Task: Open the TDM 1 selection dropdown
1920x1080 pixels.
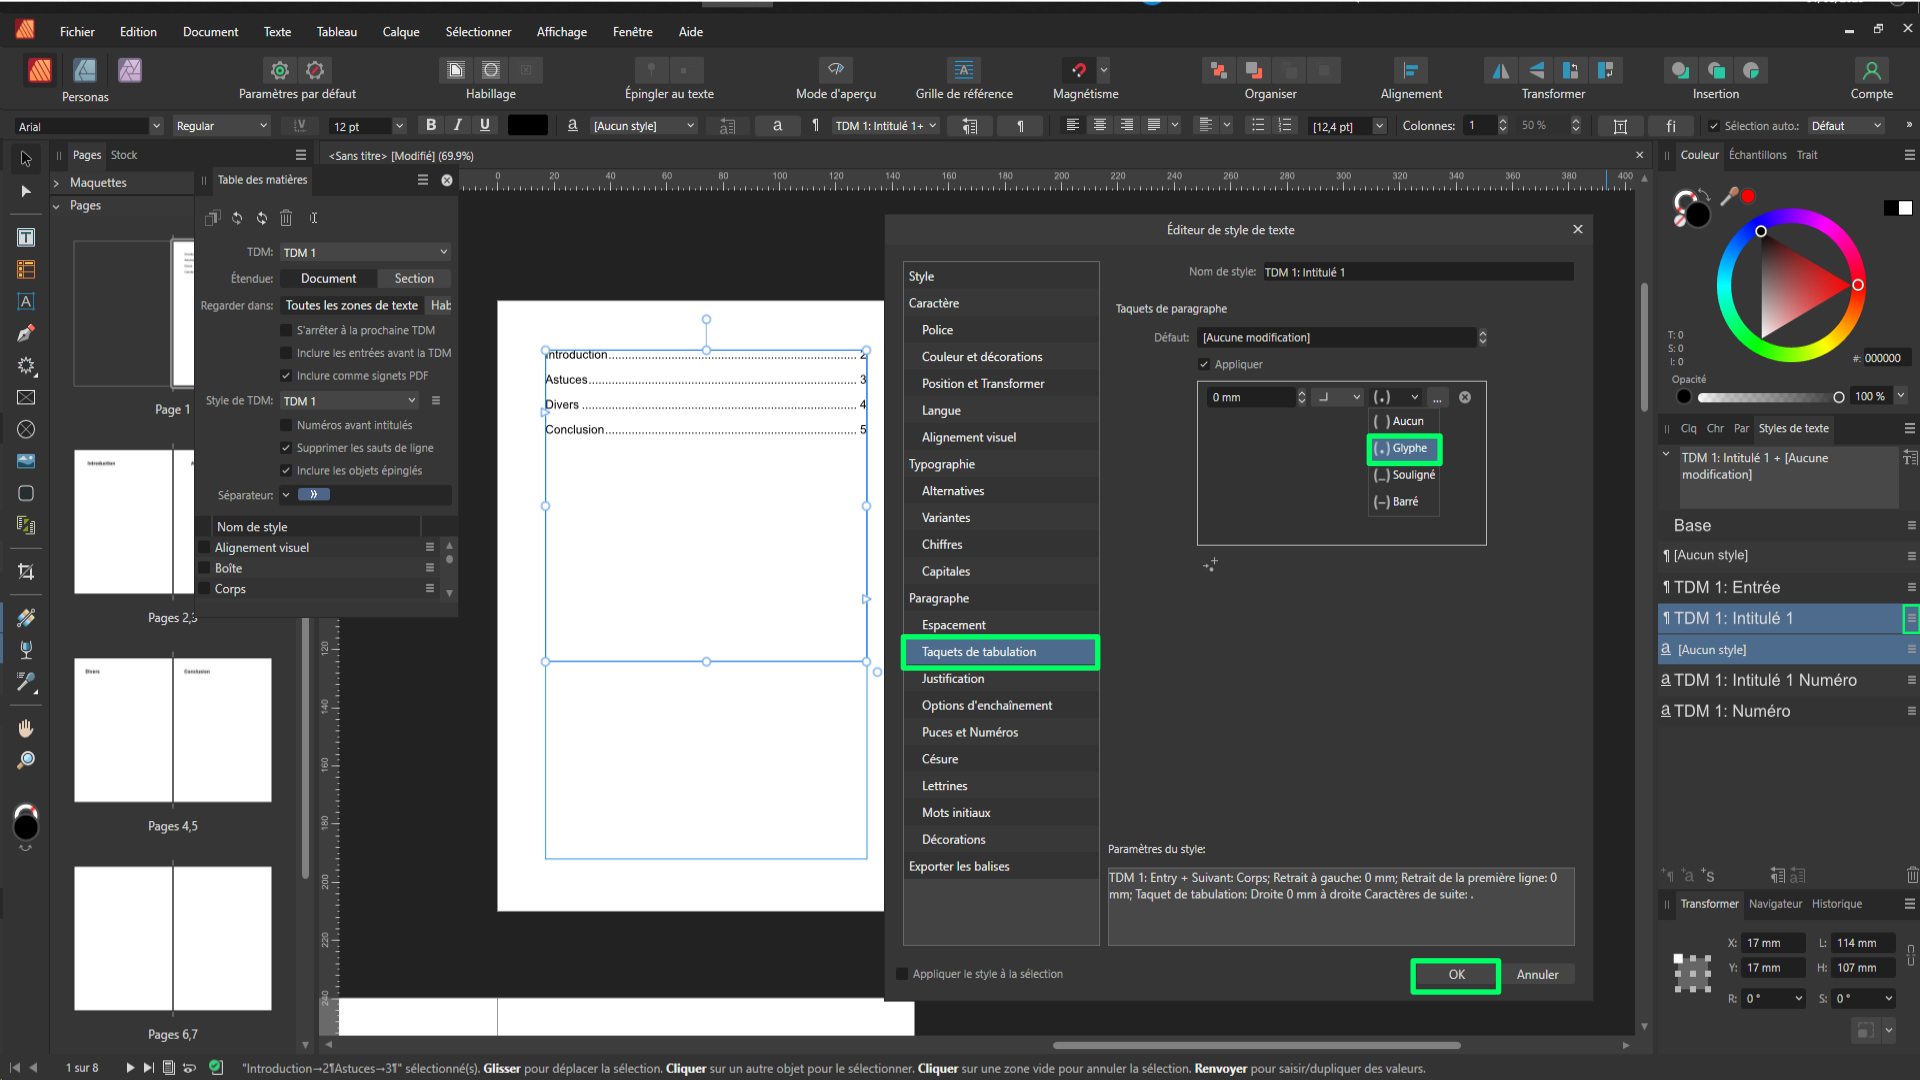Action: (364, 252)
